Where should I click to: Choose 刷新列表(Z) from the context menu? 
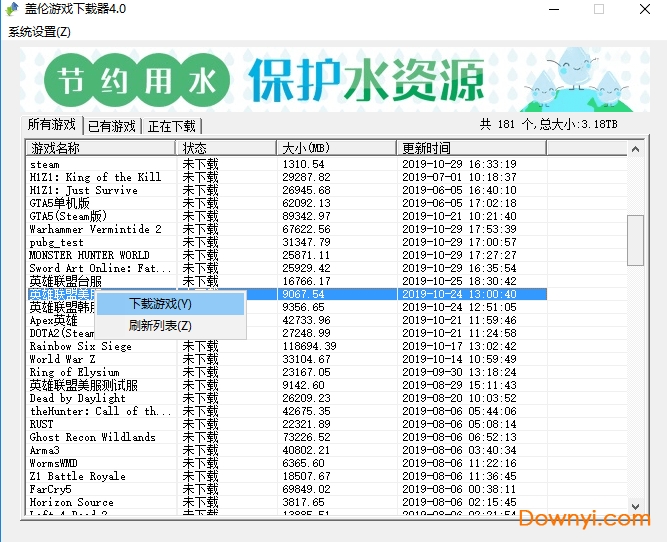click(x=171, y=326)
